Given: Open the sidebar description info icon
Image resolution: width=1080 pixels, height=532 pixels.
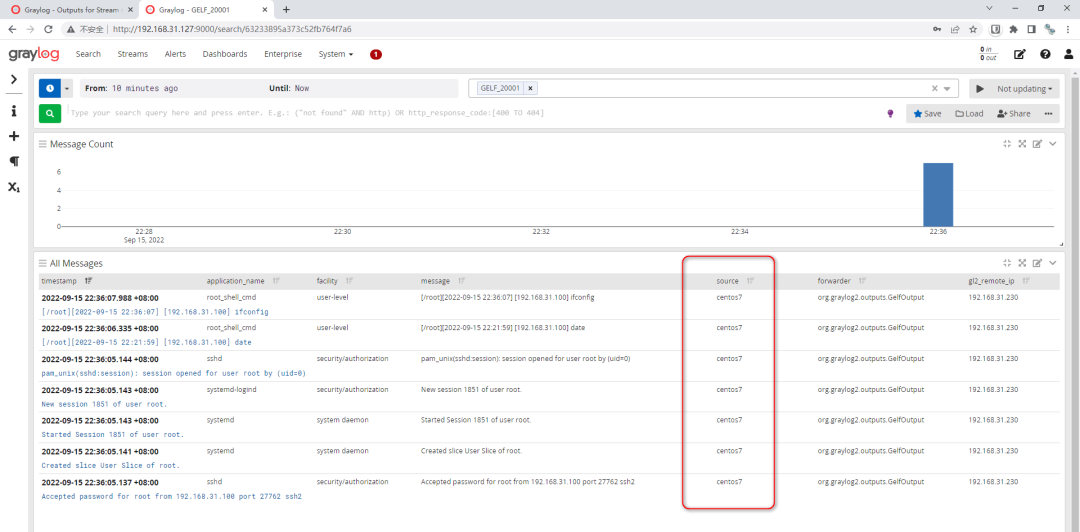Looking at the screenshot, I should (13, 111).
